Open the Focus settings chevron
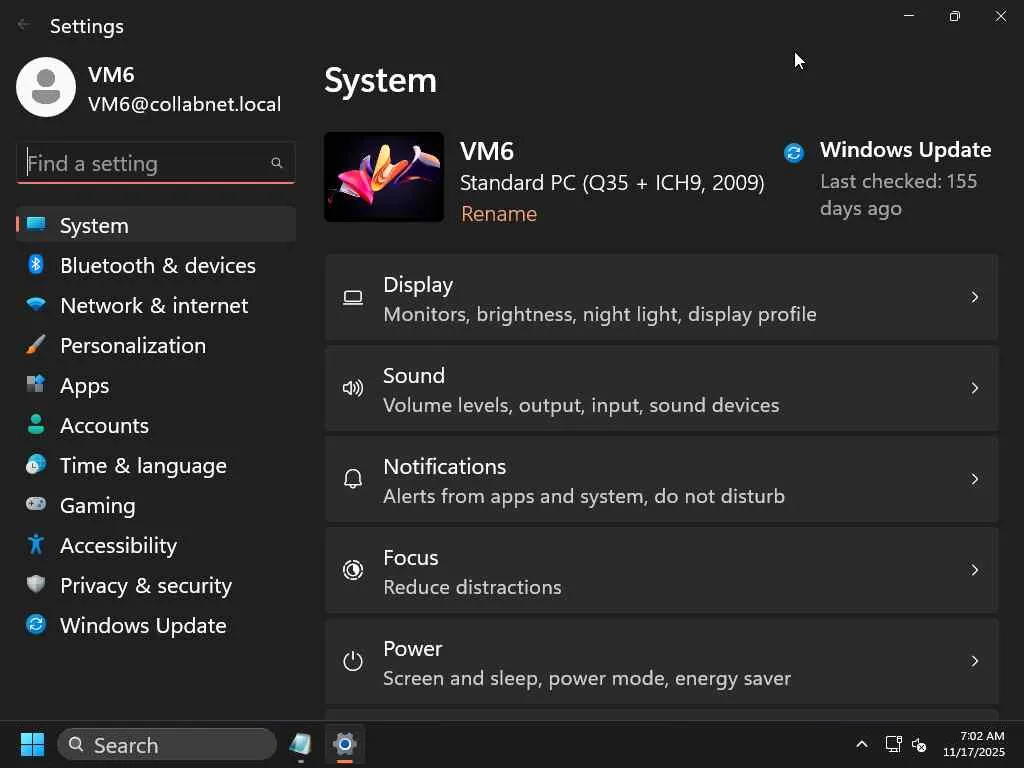Screen dimensions: 1024x768 pyautogui.click(x=974, y=570)
